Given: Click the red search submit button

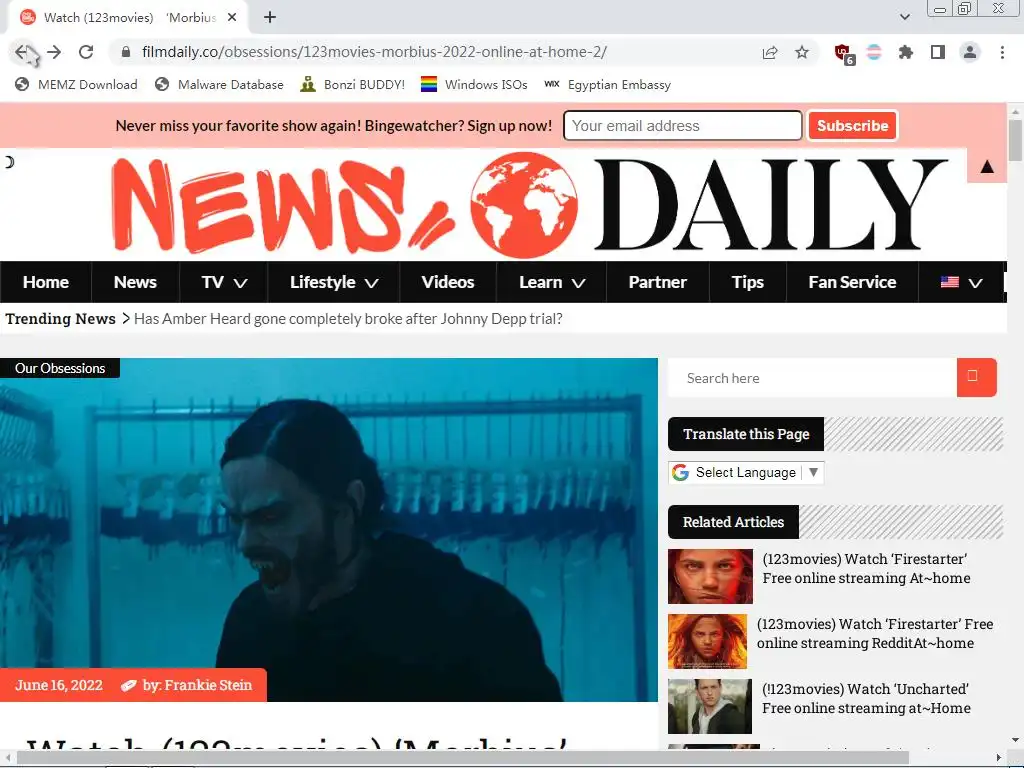Looking at the screenshot, I should coord(976,377).
